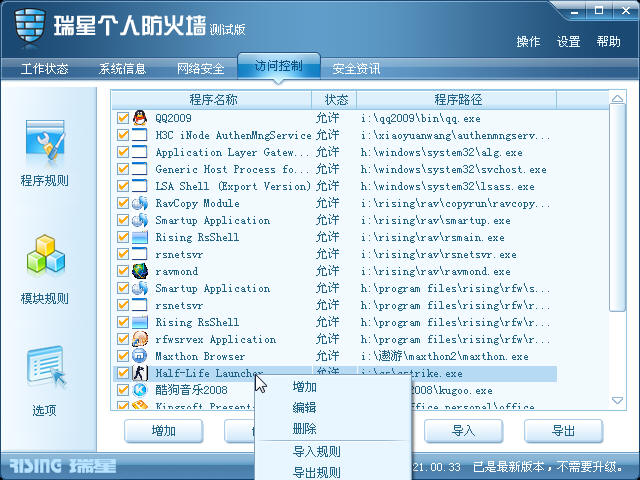Click path h:\windows\system32\lsass.exe
The height and width of the screenshot is (480, 640).
pyautogui.click(x=448, y=187)
